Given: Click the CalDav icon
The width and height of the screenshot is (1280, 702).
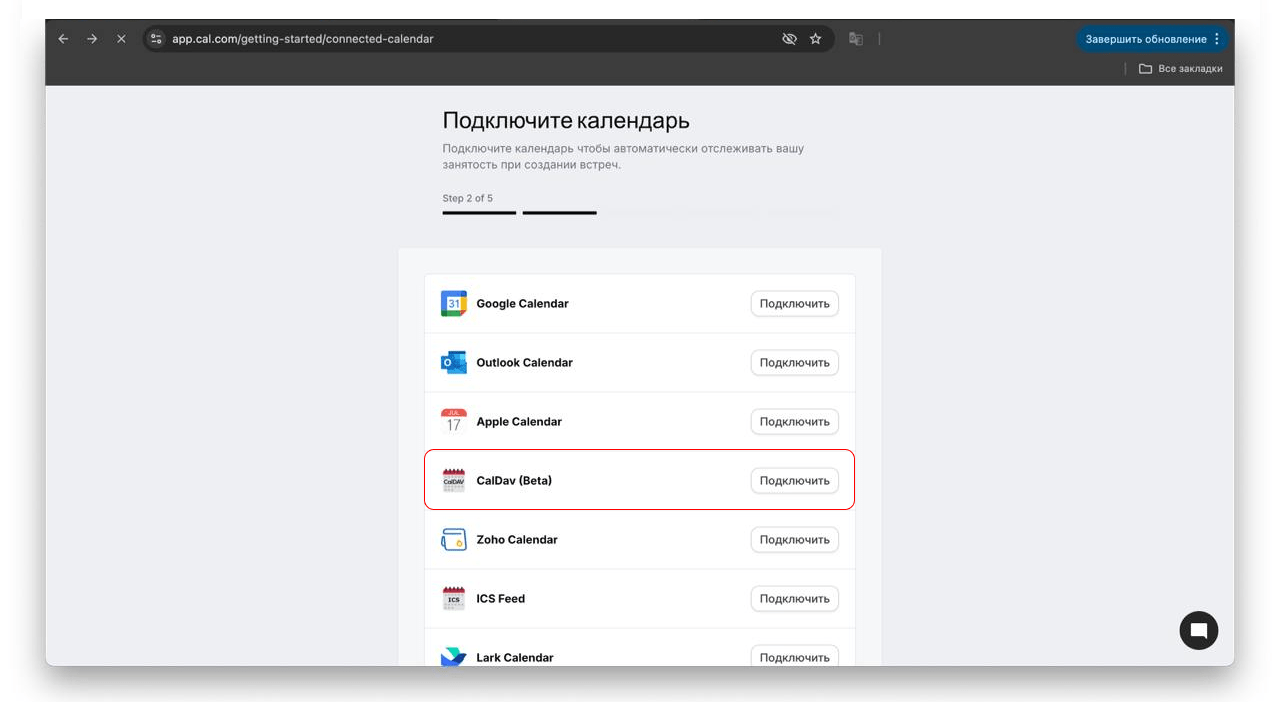Looking at the screenshot, I should coord(454,481).
